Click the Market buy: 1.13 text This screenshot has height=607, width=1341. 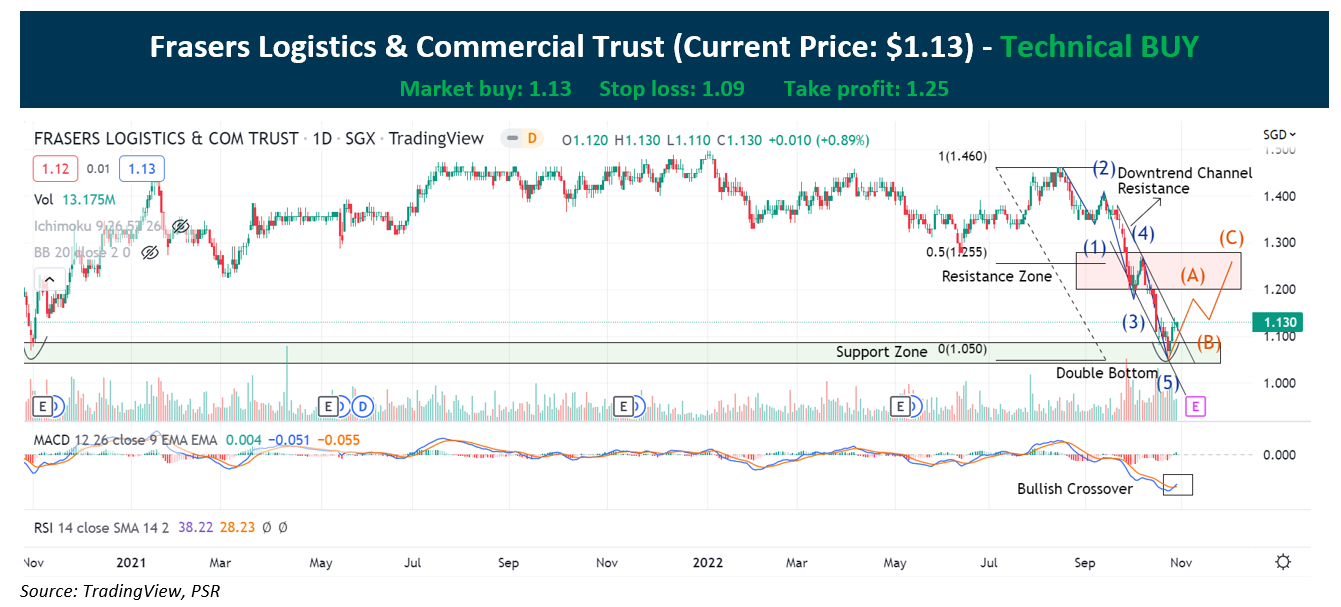(486, 89)
